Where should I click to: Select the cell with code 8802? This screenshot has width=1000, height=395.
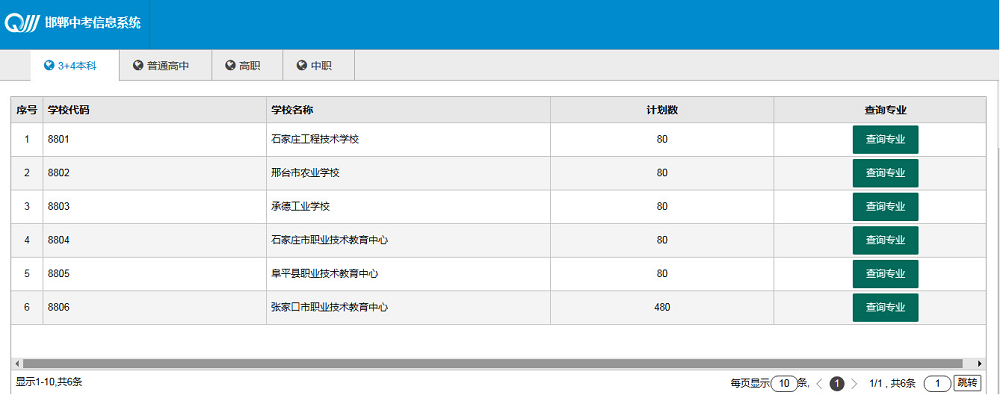click(154, 173)
